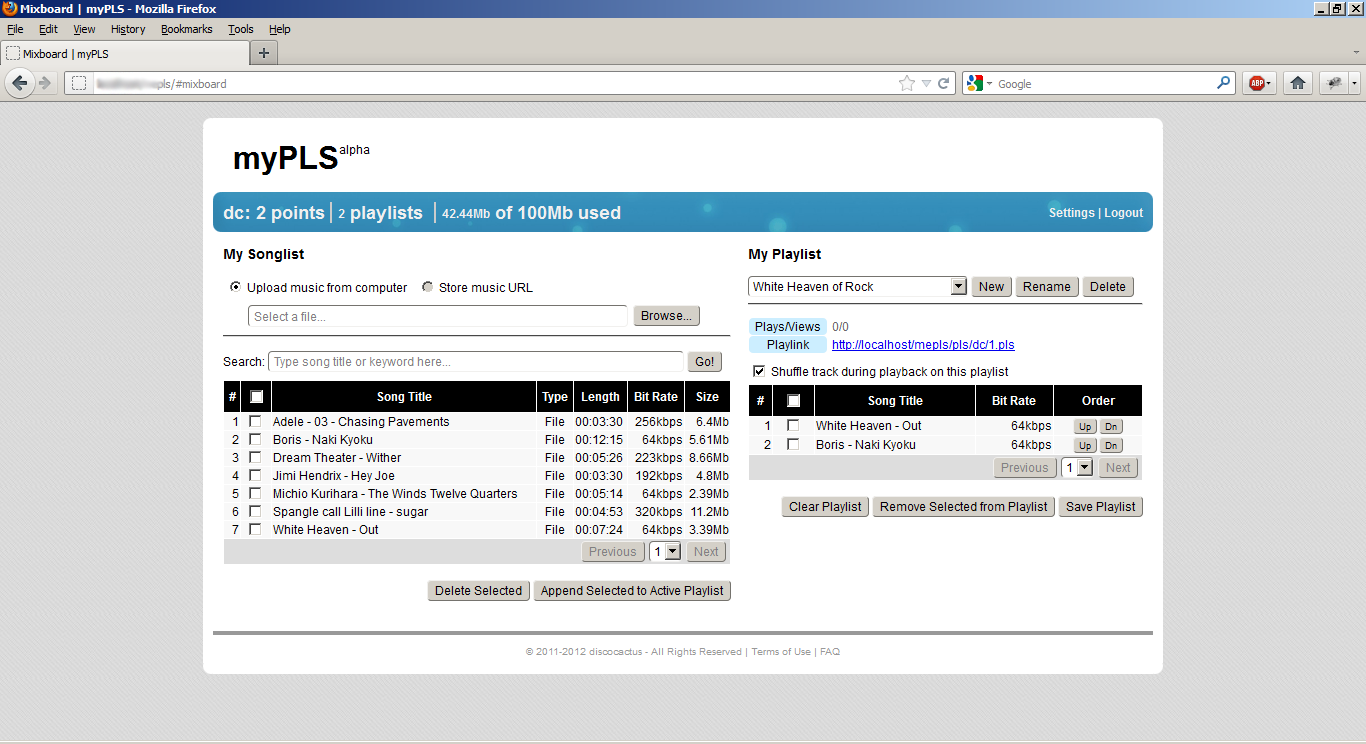Click the Adblock Plus toolbar icon
The height and width of the screenshot is (744, 1366).
pyautogui.click(x=1259, y=83)
